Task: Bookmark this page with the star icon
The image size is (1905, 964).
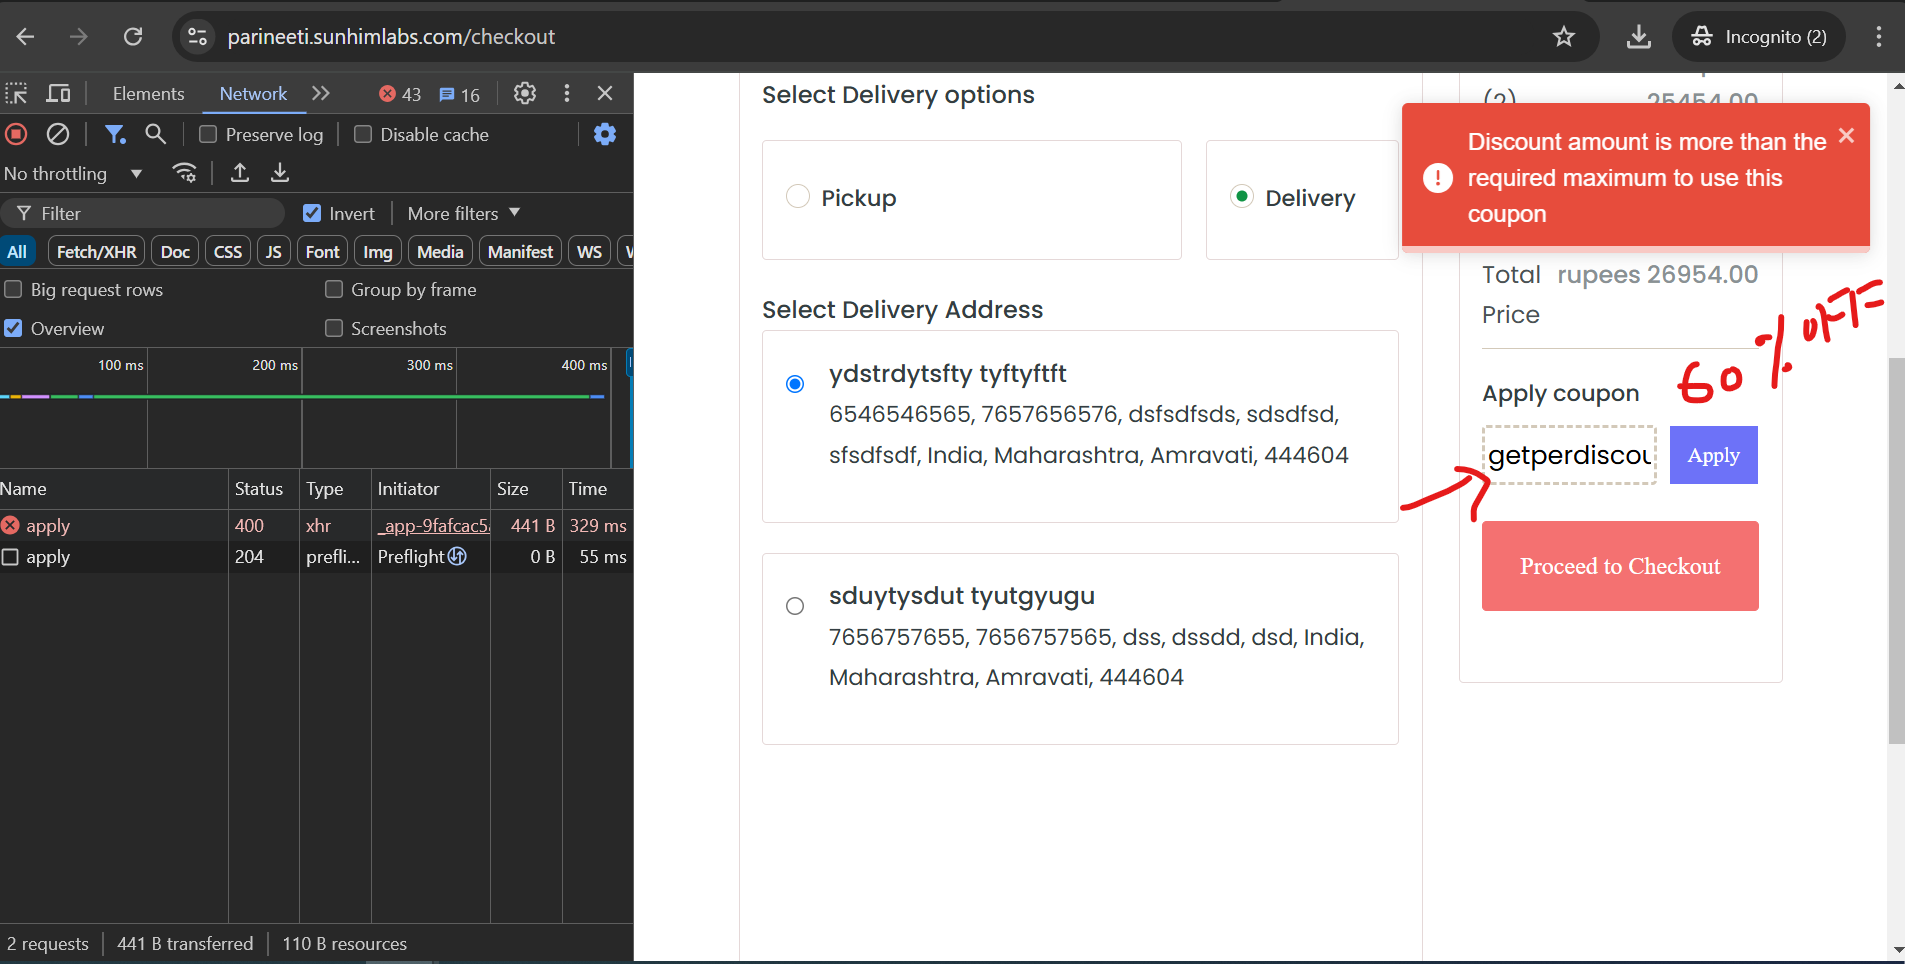Action: click(x=1564, y=37)
